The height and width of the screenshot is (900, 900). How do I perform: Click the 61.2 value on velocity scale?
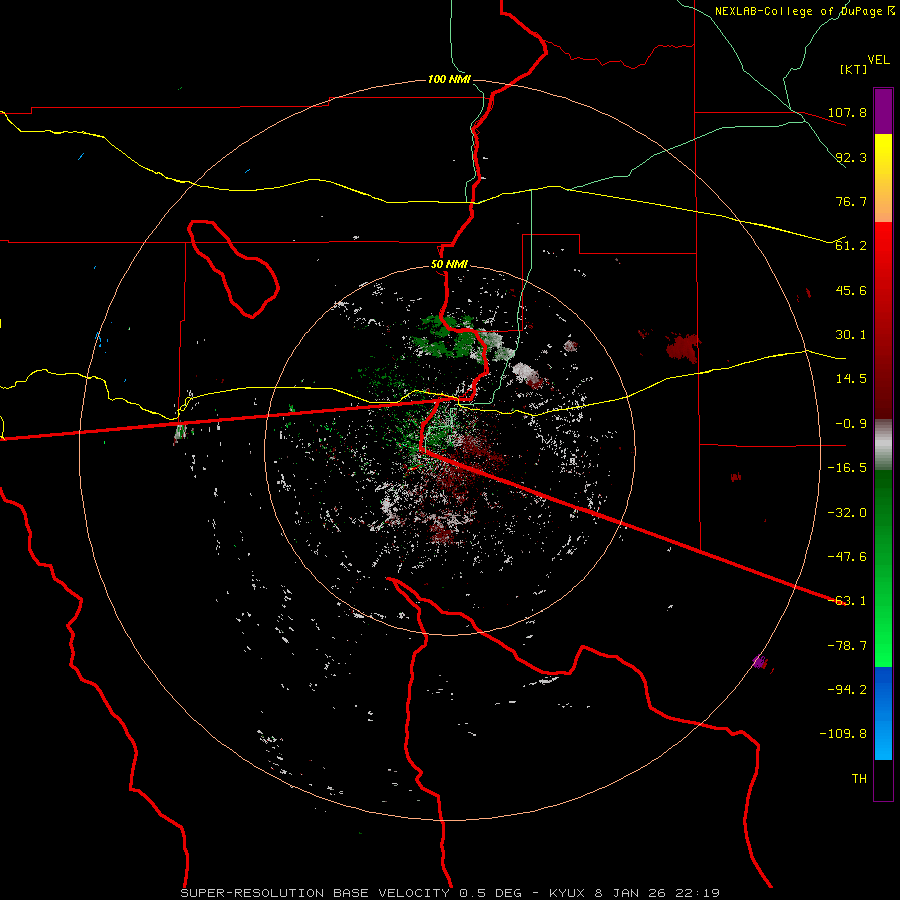click(851, 246)
